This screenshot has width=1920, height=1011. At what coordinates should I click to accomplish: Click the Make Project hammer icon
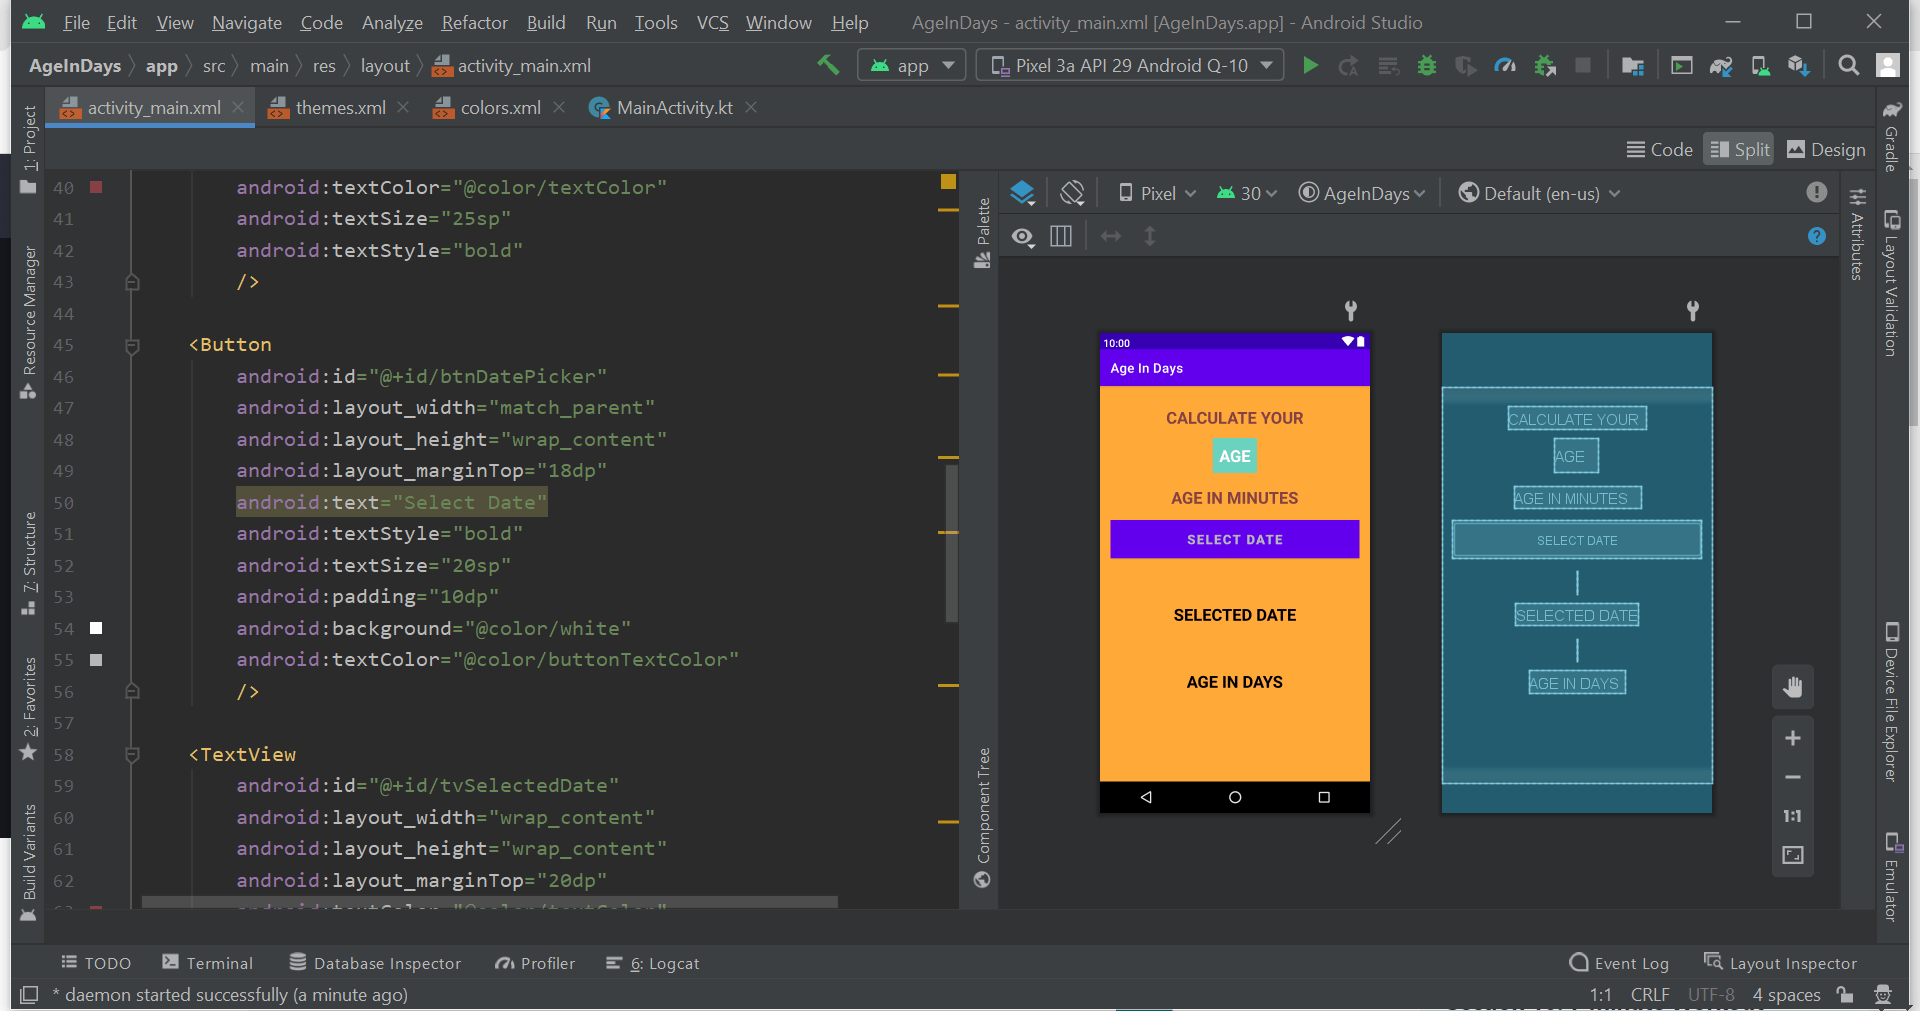(828, 66)
